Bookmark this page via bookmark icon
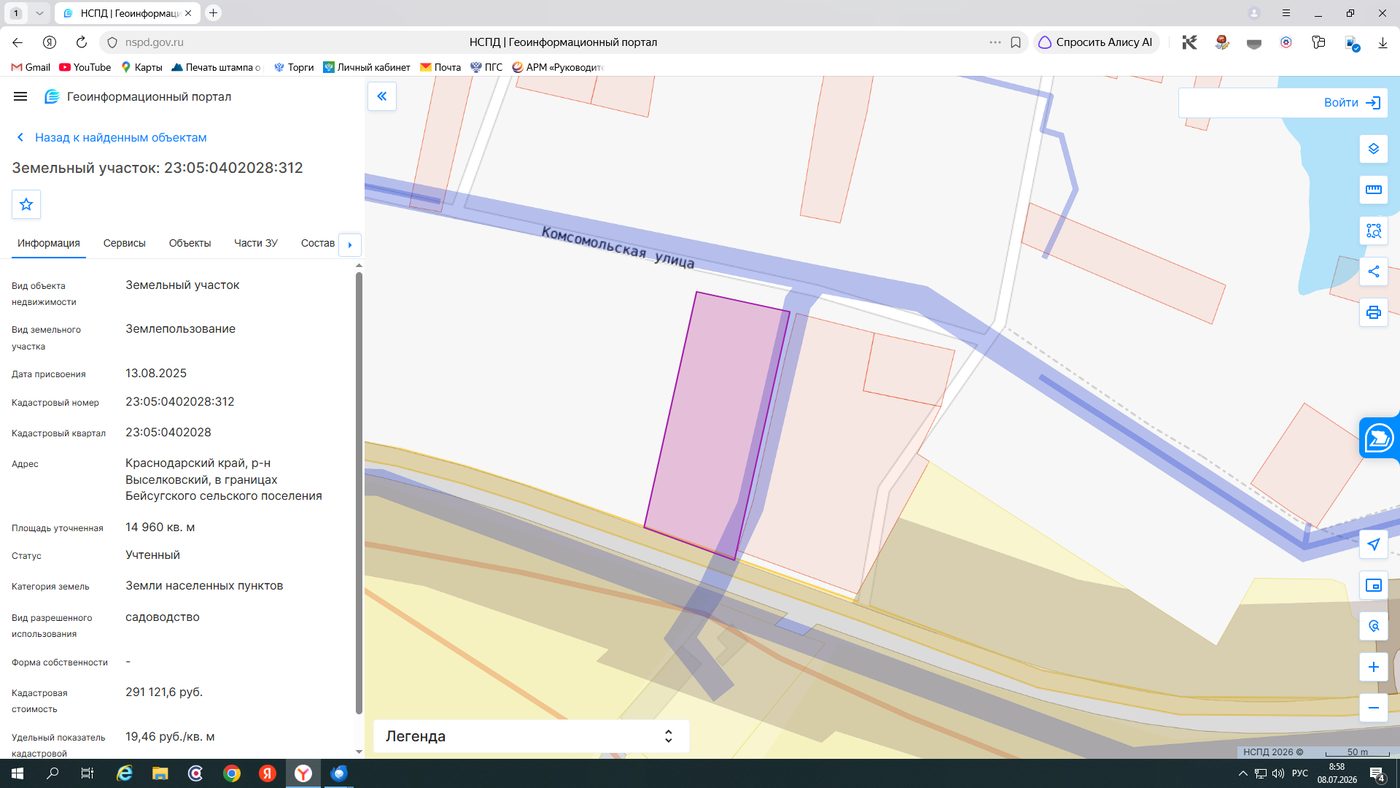The image size is (1400, 788). coord(1016,43)
